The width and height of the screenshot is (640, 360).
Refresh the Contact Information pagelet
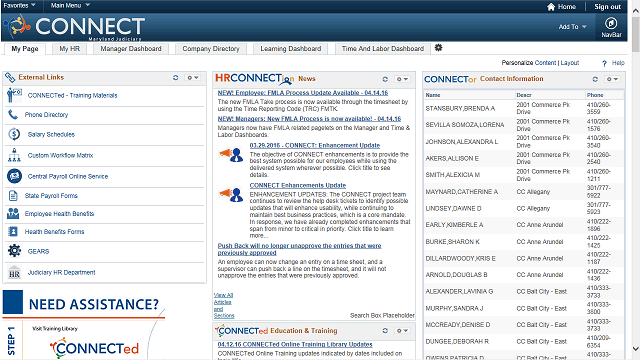pyautogui.click(x=595, y=79)
